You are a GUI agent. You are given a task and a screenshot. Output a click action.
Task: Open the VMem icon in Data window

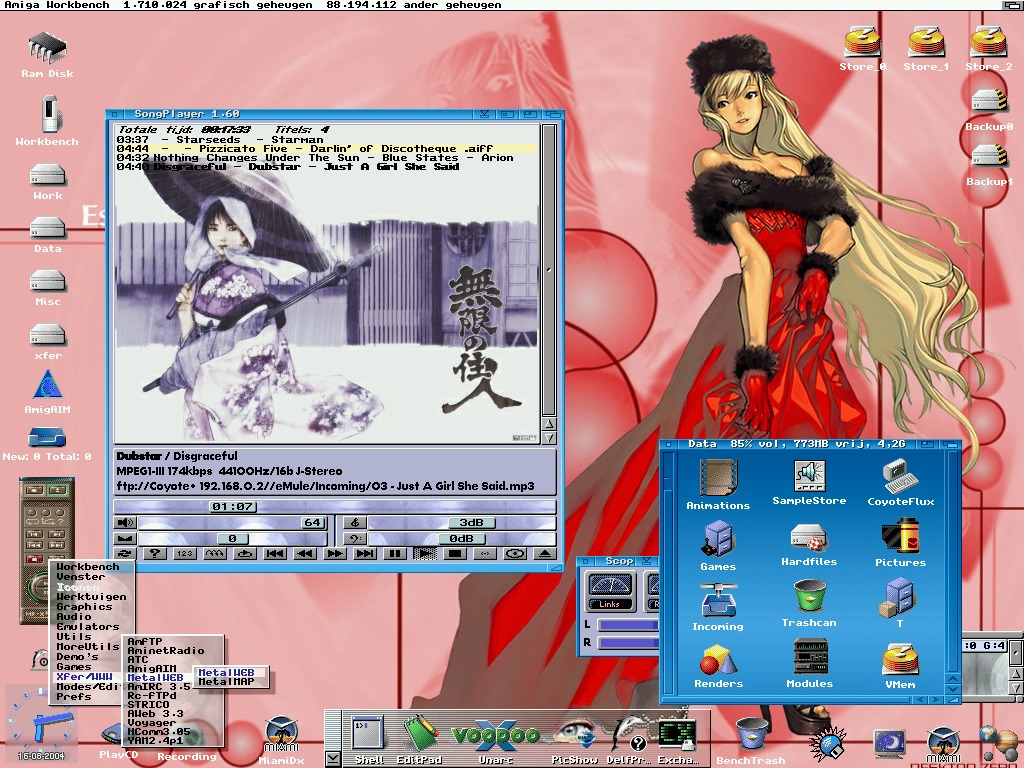point(900,666)
